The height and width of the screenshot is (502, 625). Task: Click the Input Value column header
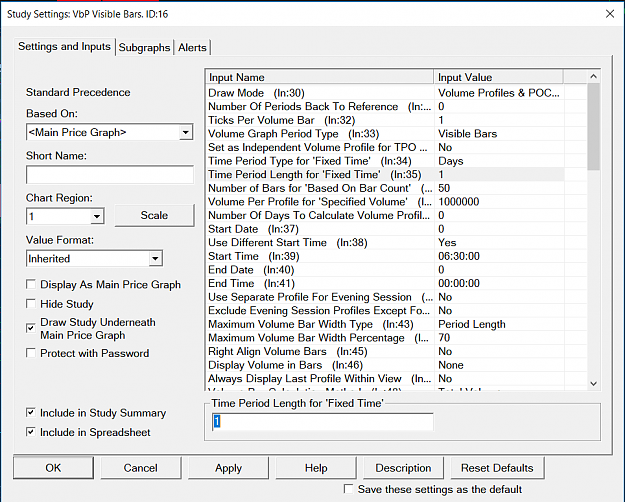(499, 77)
